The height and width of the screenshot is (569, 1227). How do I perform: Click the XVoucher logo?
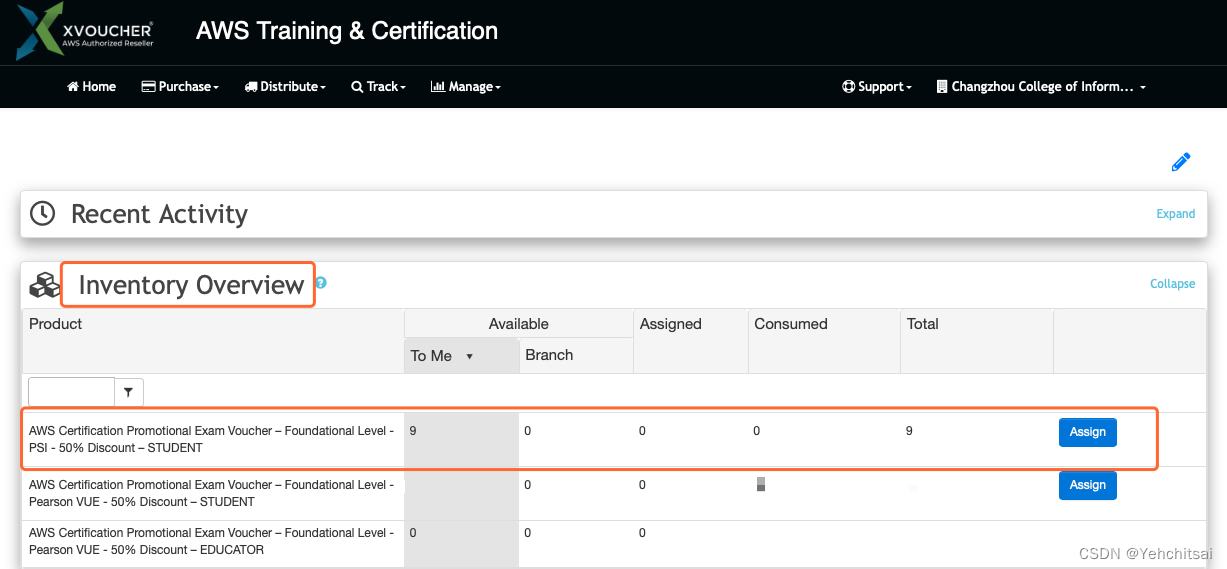click(85, 32)
